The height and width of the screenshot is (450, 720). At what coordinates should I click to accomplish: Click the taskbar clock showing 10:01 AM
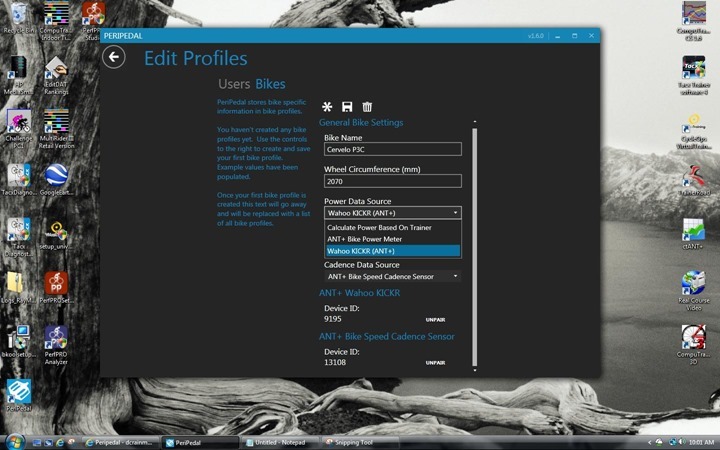701,442
